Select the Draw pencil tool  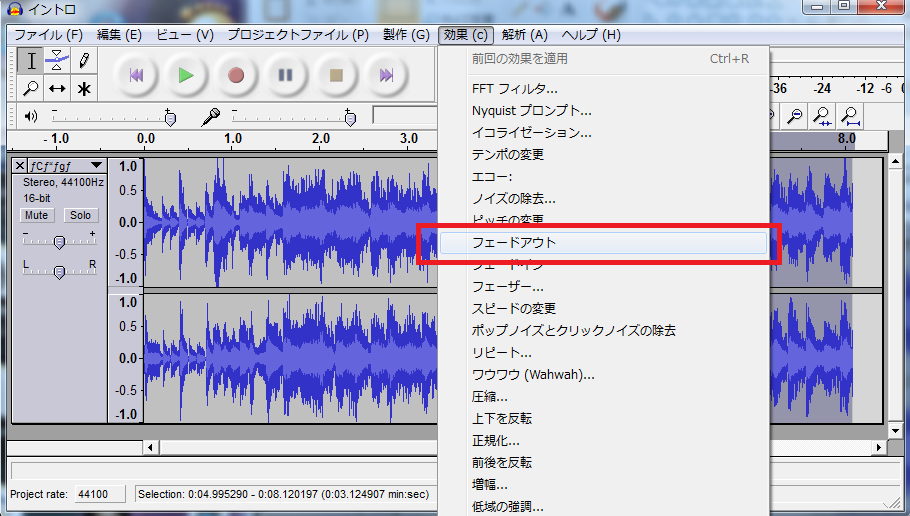point(84,60)
